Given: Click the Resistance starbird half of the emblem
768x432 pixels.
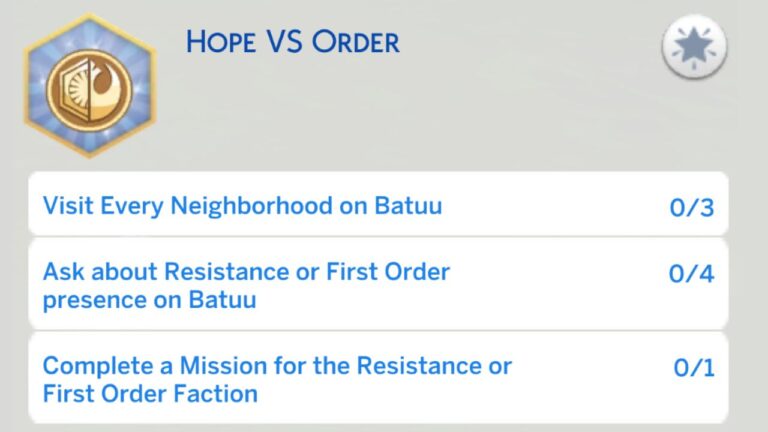Looking at the screenshot, I should coord(104,87).
